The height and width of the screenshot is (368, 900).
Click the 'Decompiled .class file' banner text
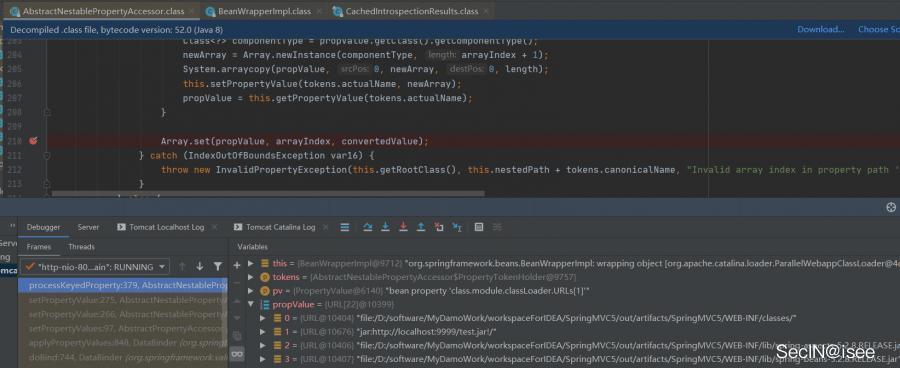(117, 29)
